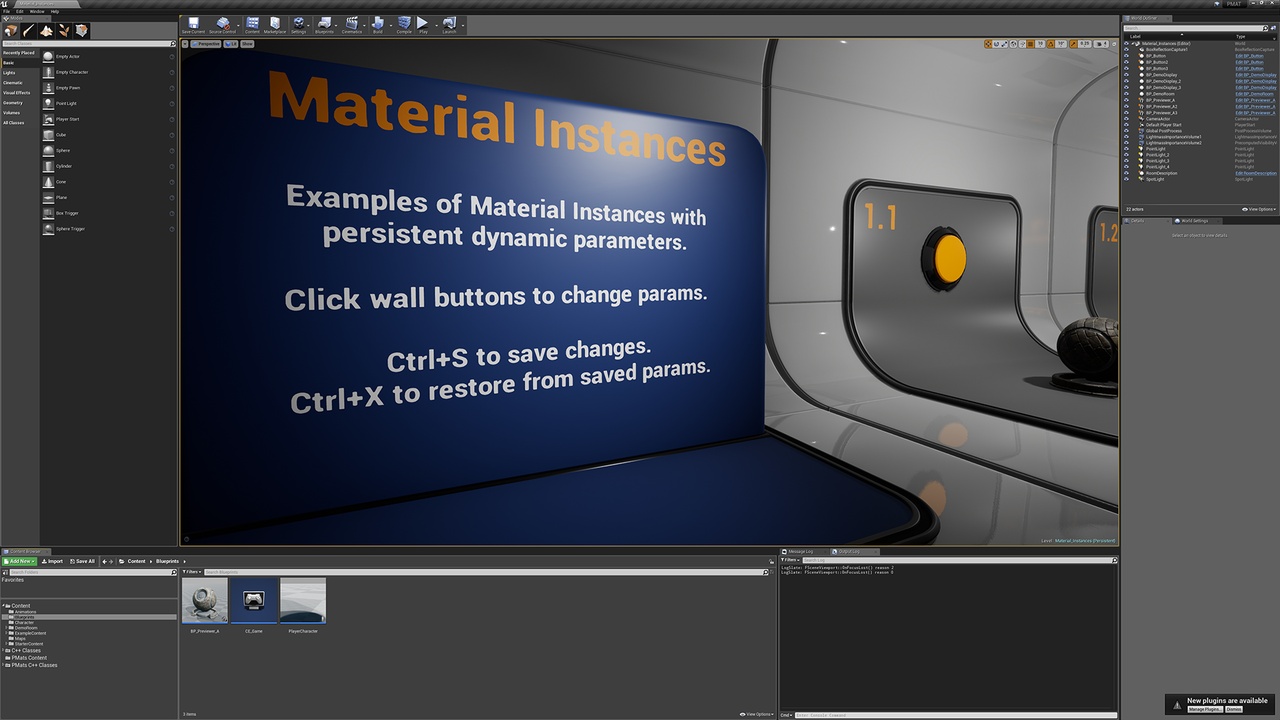The width and height of the screenshot is (1280, 720).
Task: Select the Landscape mode icon
Action: [46, 31]
